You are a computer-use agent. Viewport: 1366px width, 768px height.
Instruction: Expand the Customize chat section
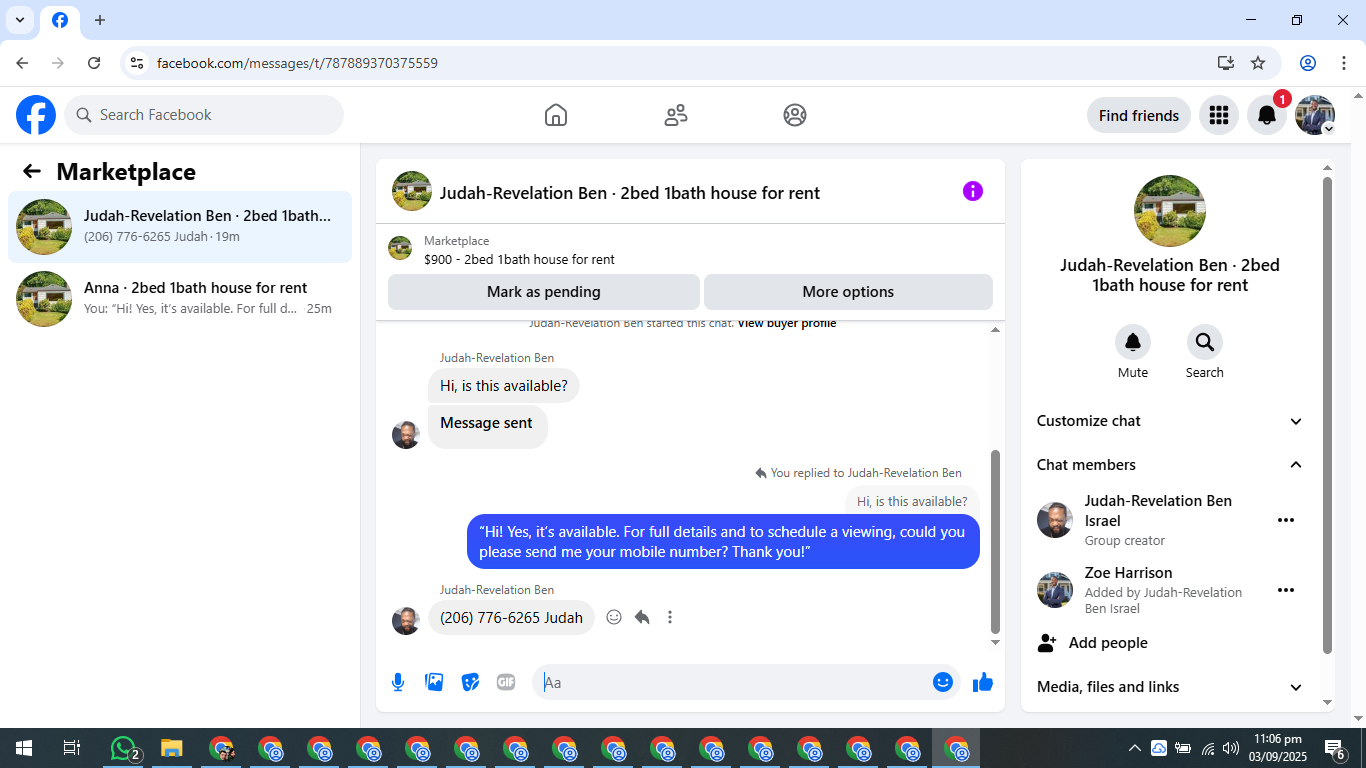coord(1170,421)
